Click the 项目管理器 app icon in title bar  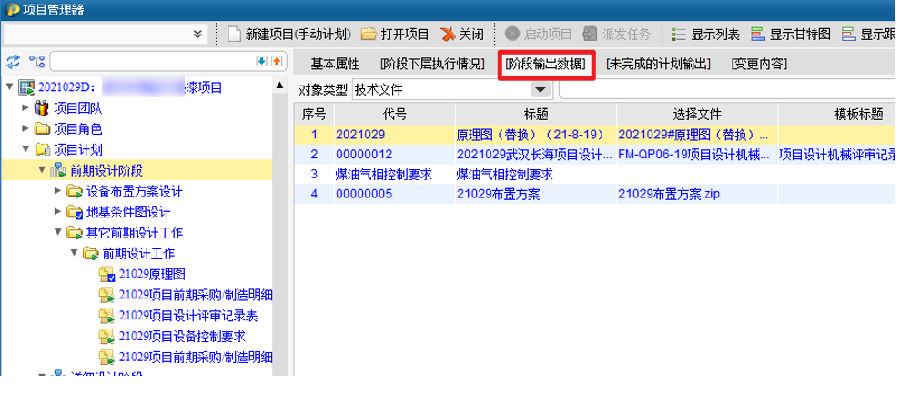pyautogui.click(x=11, y=9)
